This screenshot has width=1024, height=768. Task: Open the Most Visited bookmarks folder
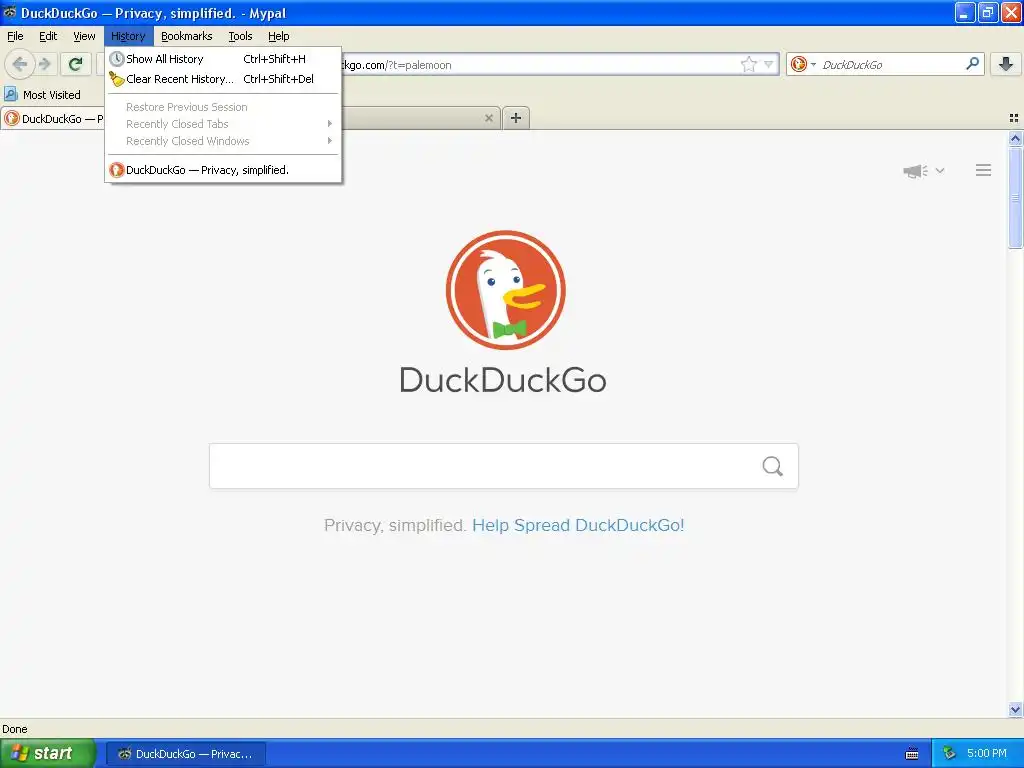(x=42, y=95)
